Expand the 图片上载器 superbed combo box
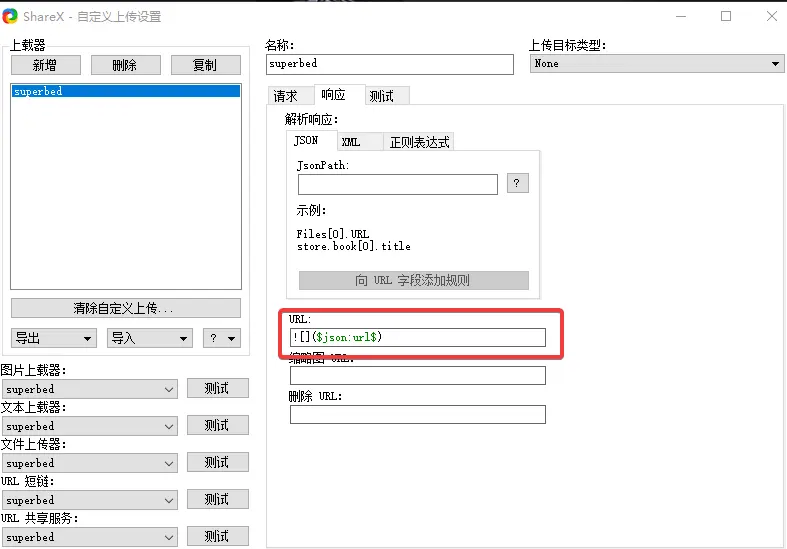The height and width of the screenshot is (549, 787). click(x=90, y=389)
